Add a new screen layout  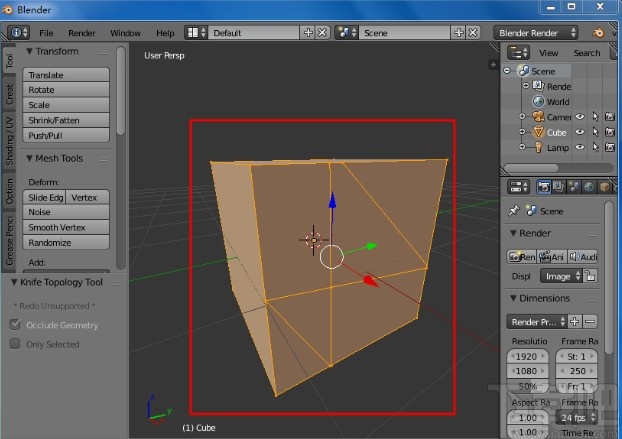tap(308, 33)
